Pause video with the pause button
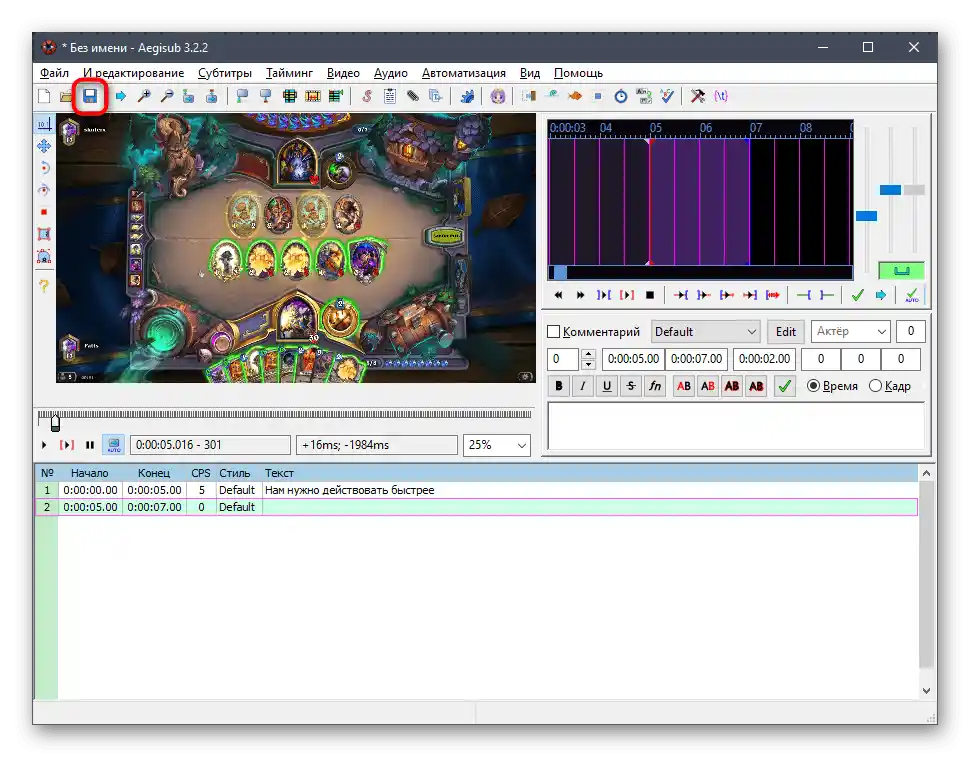The width and height of the screenshot is (970, 757). tap(89, 445)
